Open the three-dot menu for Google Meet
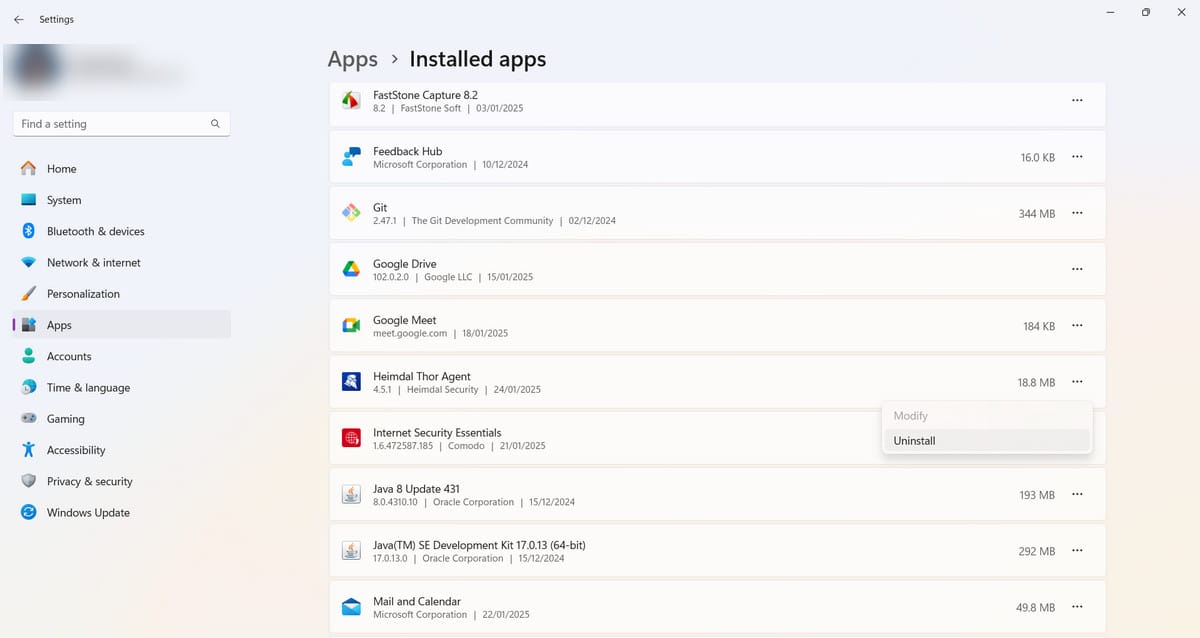1200x638 pixels. tap(1077, 325)
